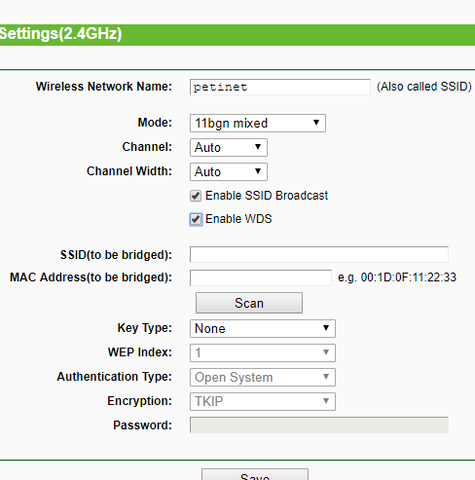475x480 pixels.
Task: Click the Mode dropdown arrow
Action: [x=316, y=123]
